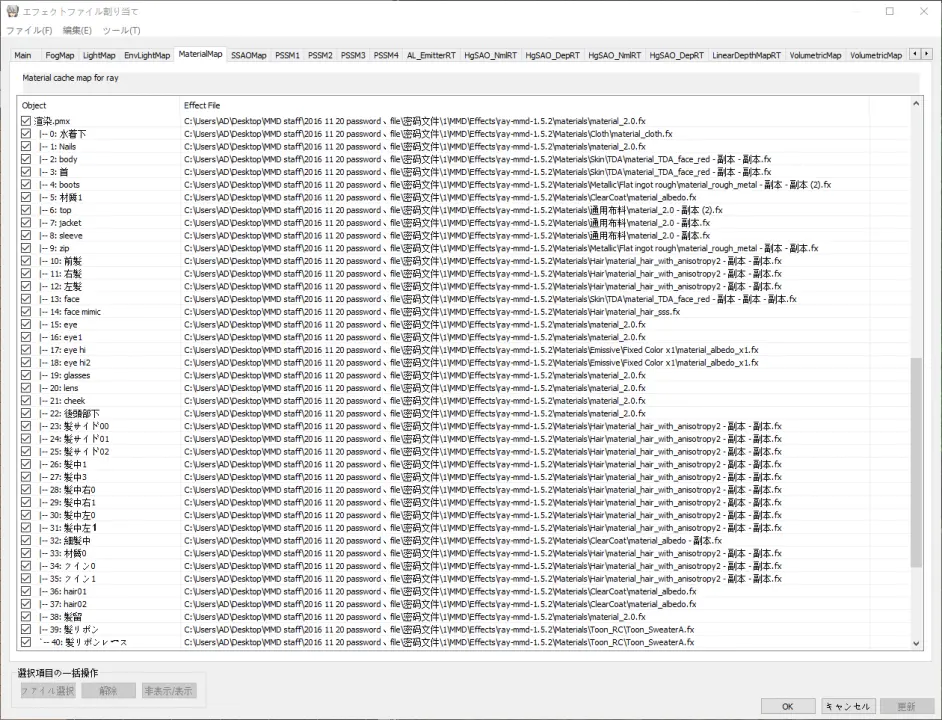Switch to the PSSM2 tab

(320, 55)
